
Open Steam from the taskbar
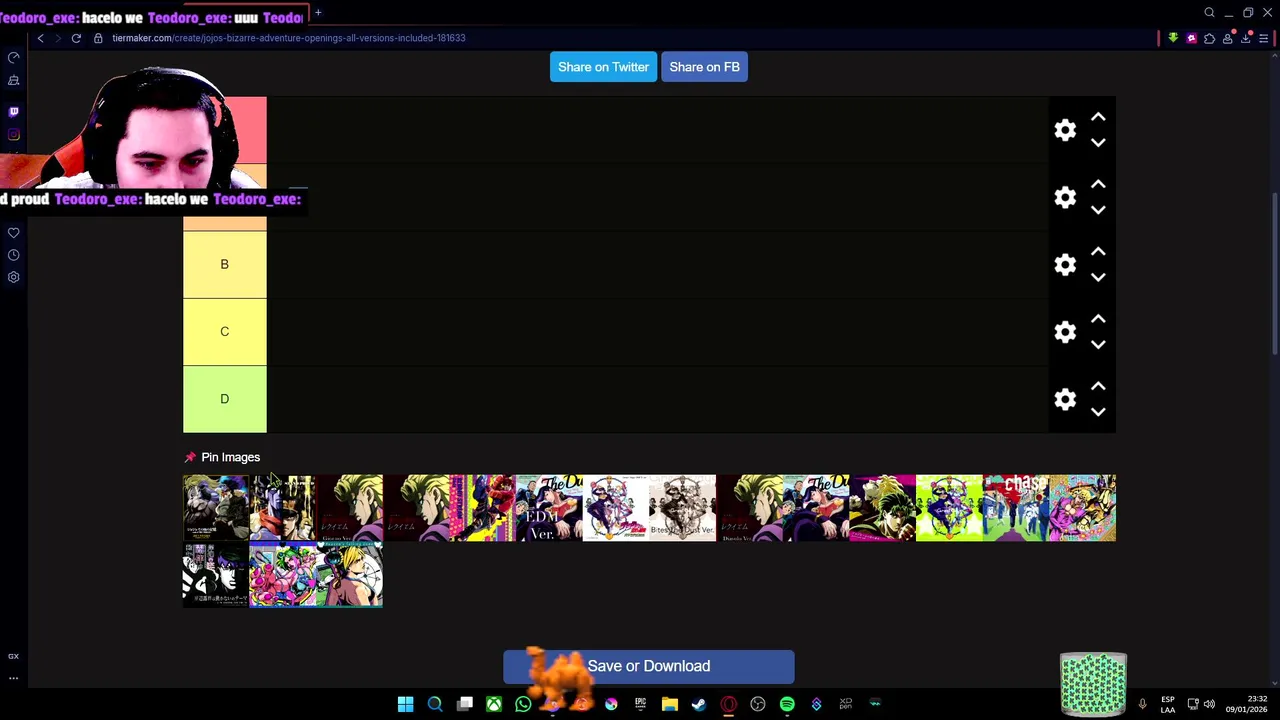[699, 704]
